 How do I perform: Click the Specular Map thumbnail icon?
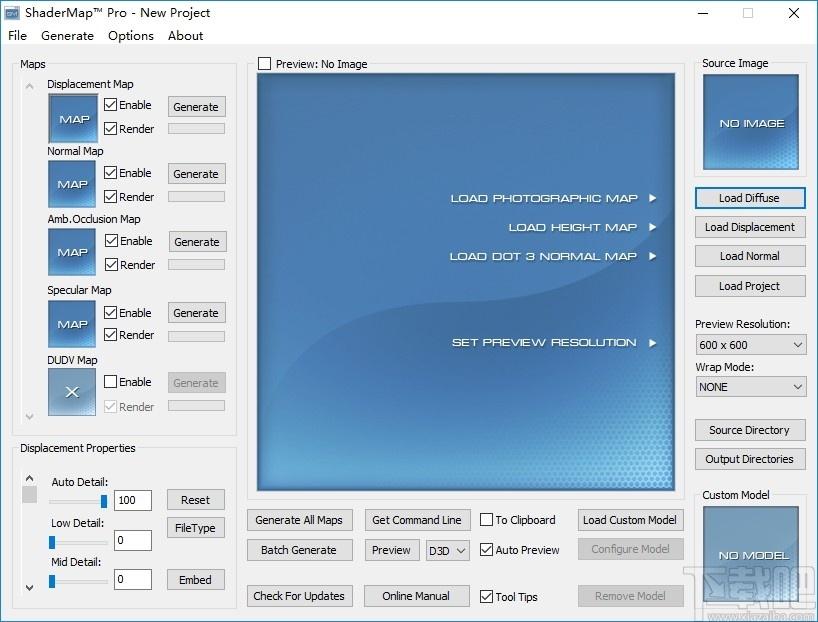point(72,324)
